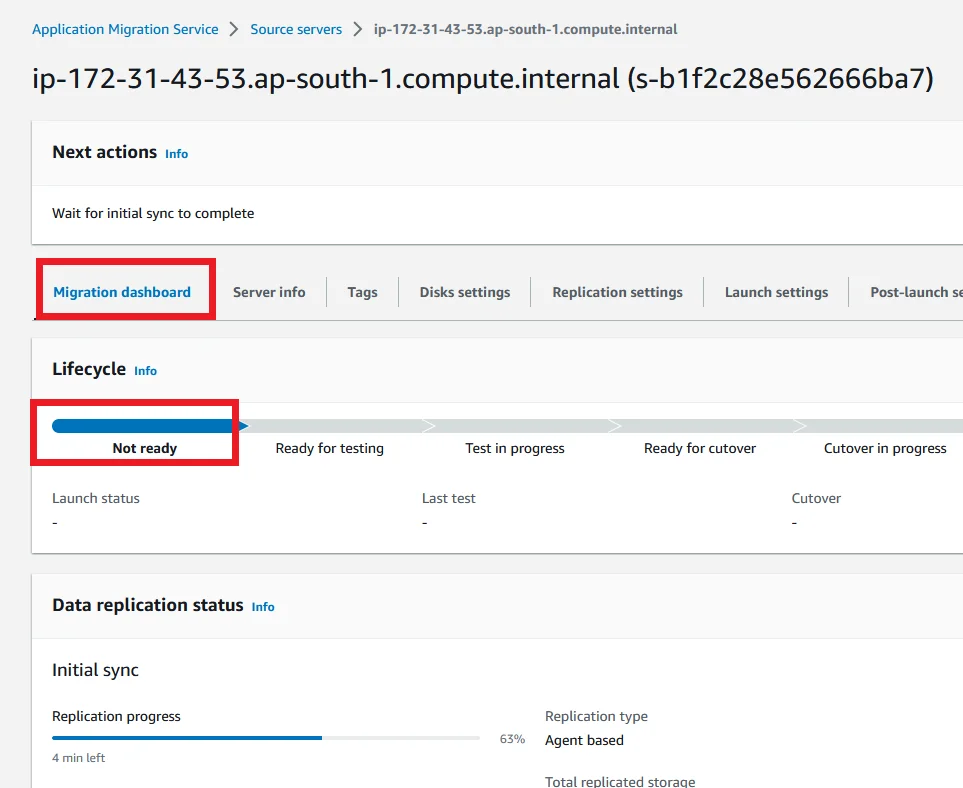Go to the Source servers breadcrumb
963x788 pixels.
296,29
